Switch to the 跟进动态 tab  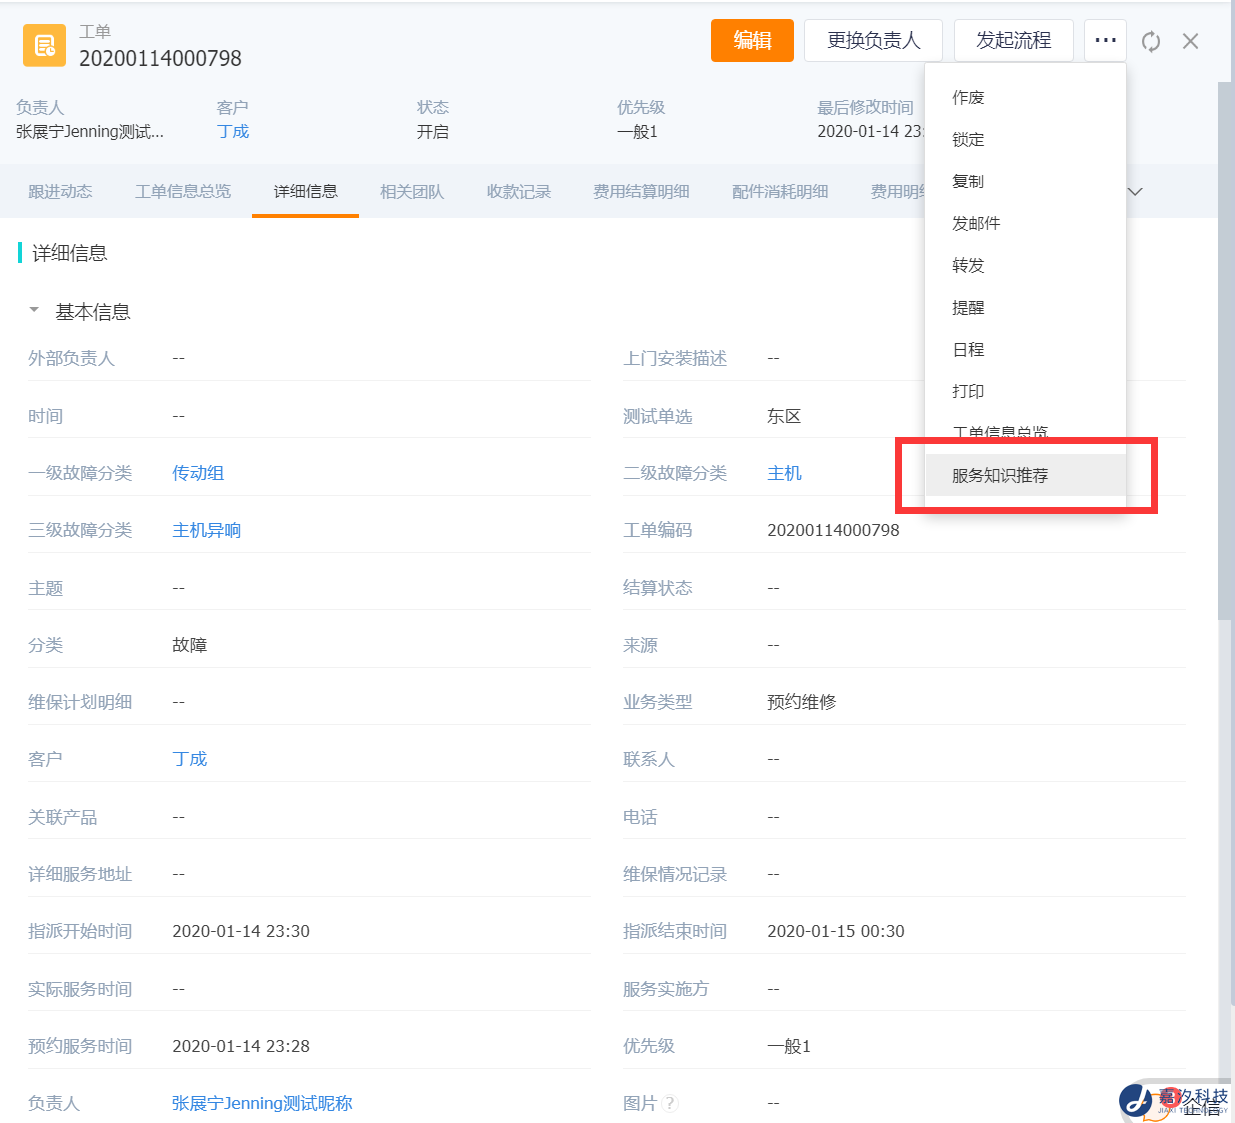(x=60, y=191)
